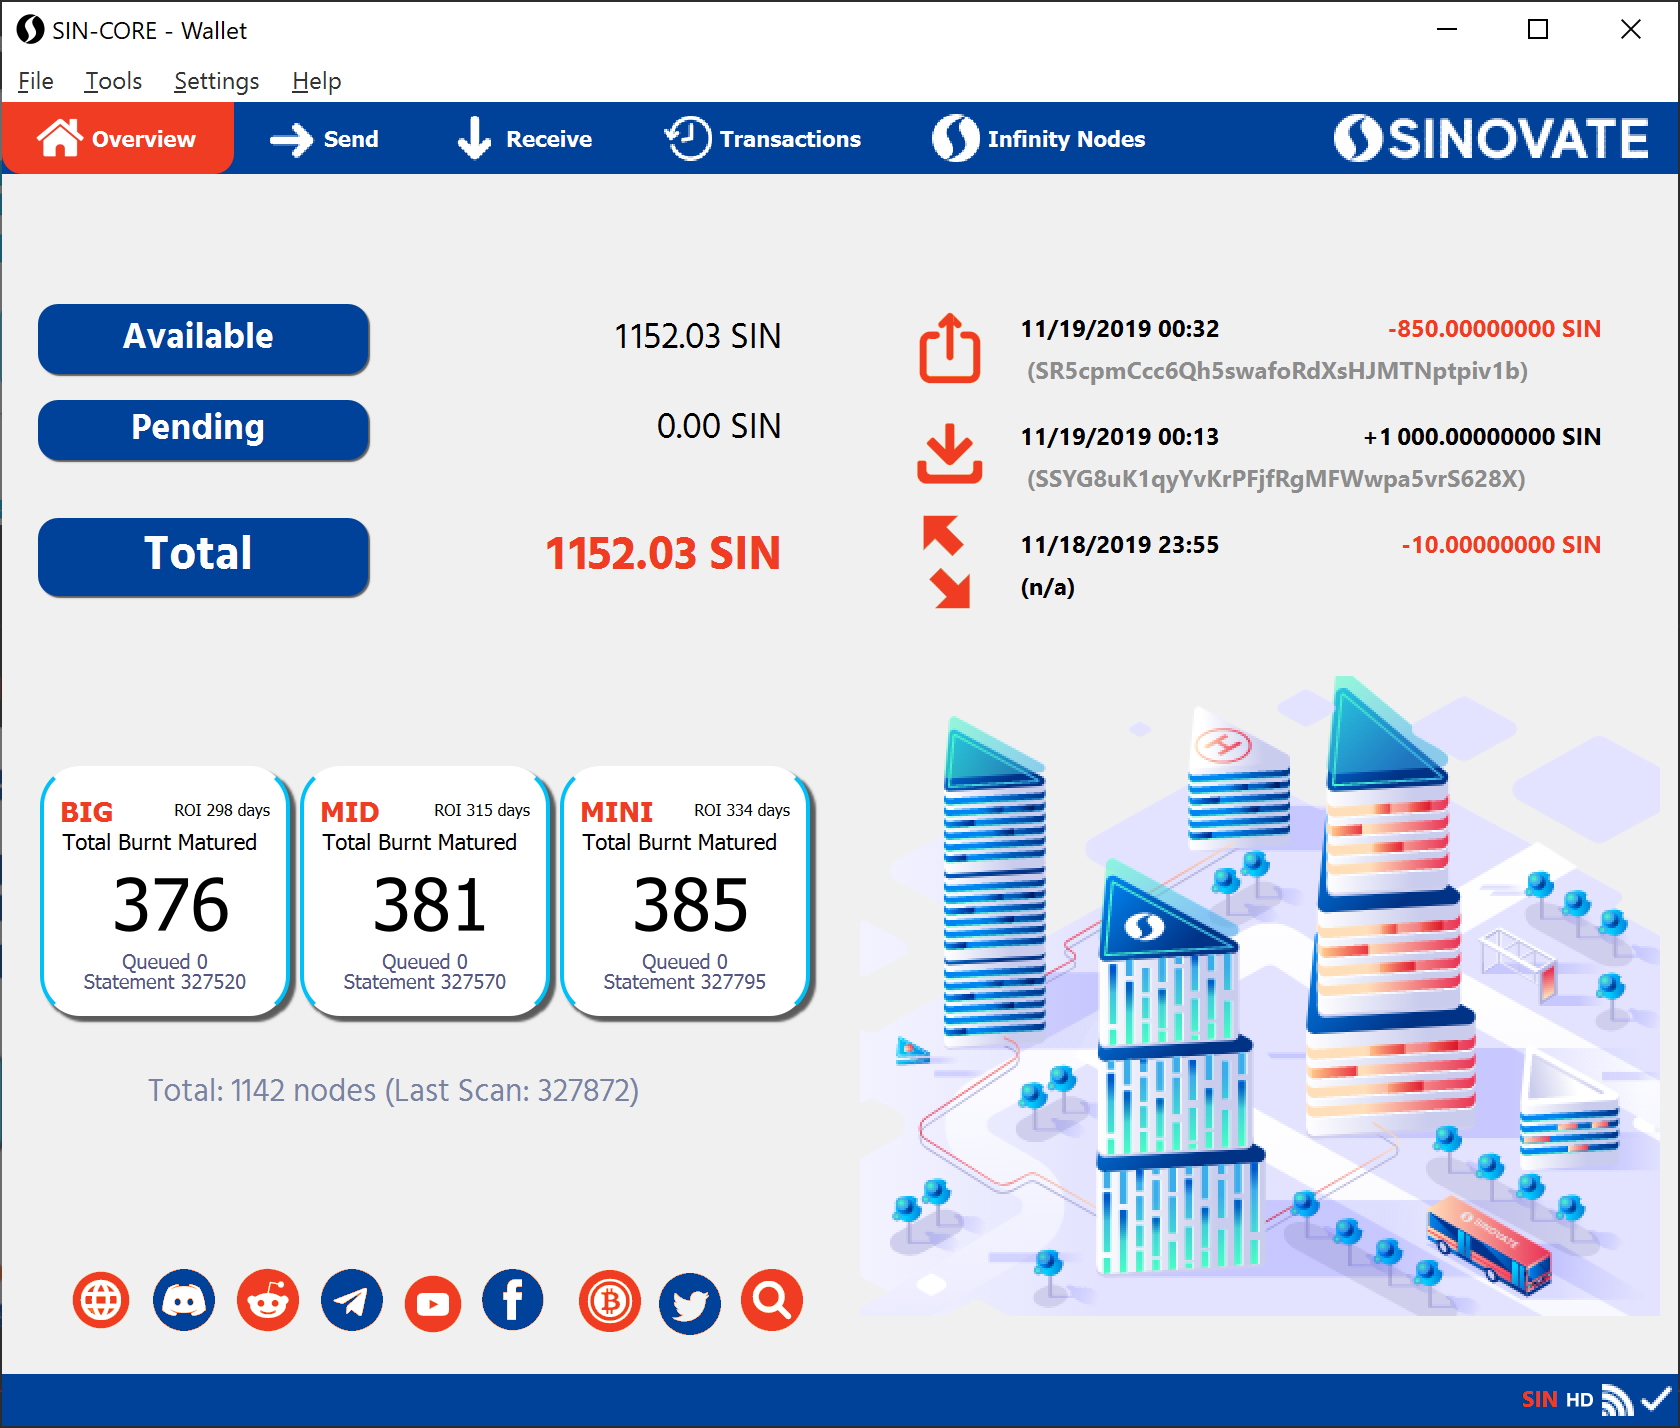This screenshot has width=1680, height=1428.
Task: Click the Total 1142 nodes scan text
Action: point(393,1090)
